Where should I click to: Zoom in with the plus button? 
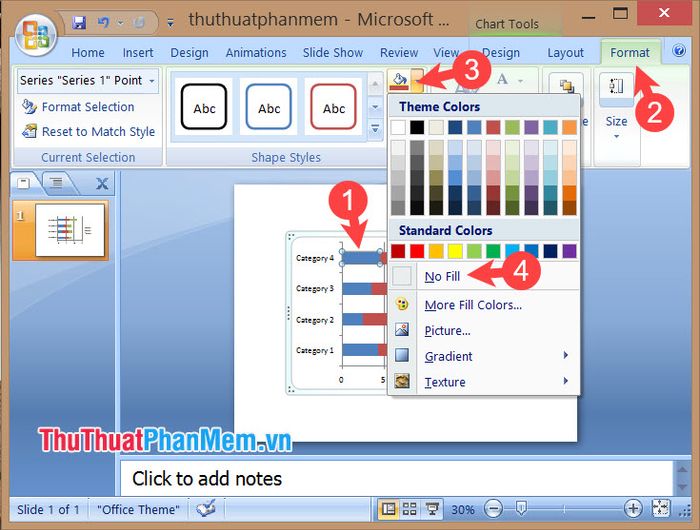tap(633, 509)
